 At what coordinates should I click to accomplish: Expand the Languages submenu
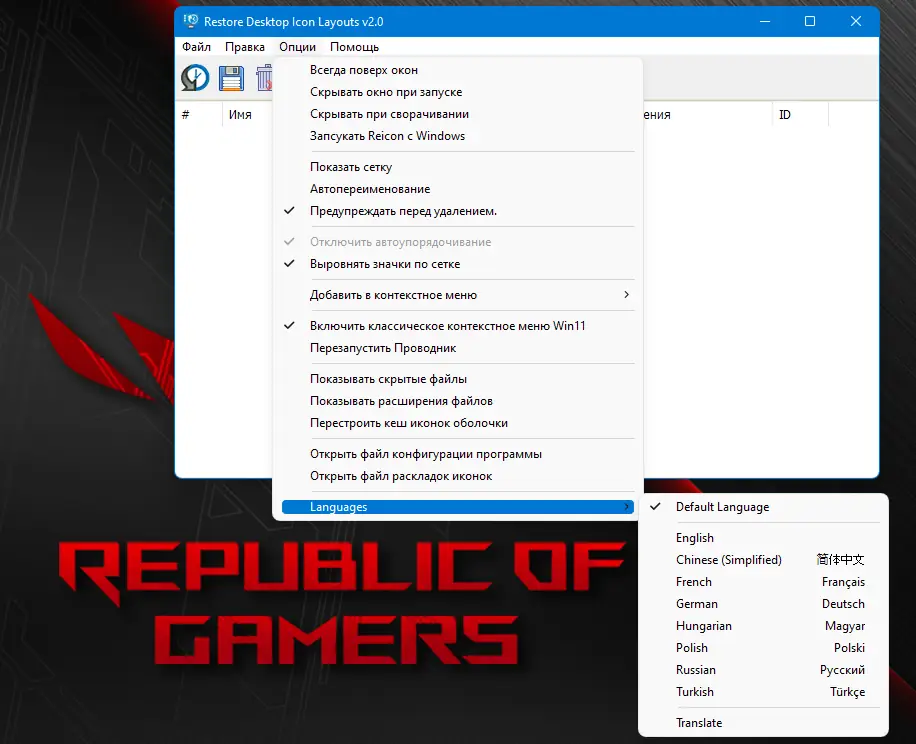[x=458, y=507]
